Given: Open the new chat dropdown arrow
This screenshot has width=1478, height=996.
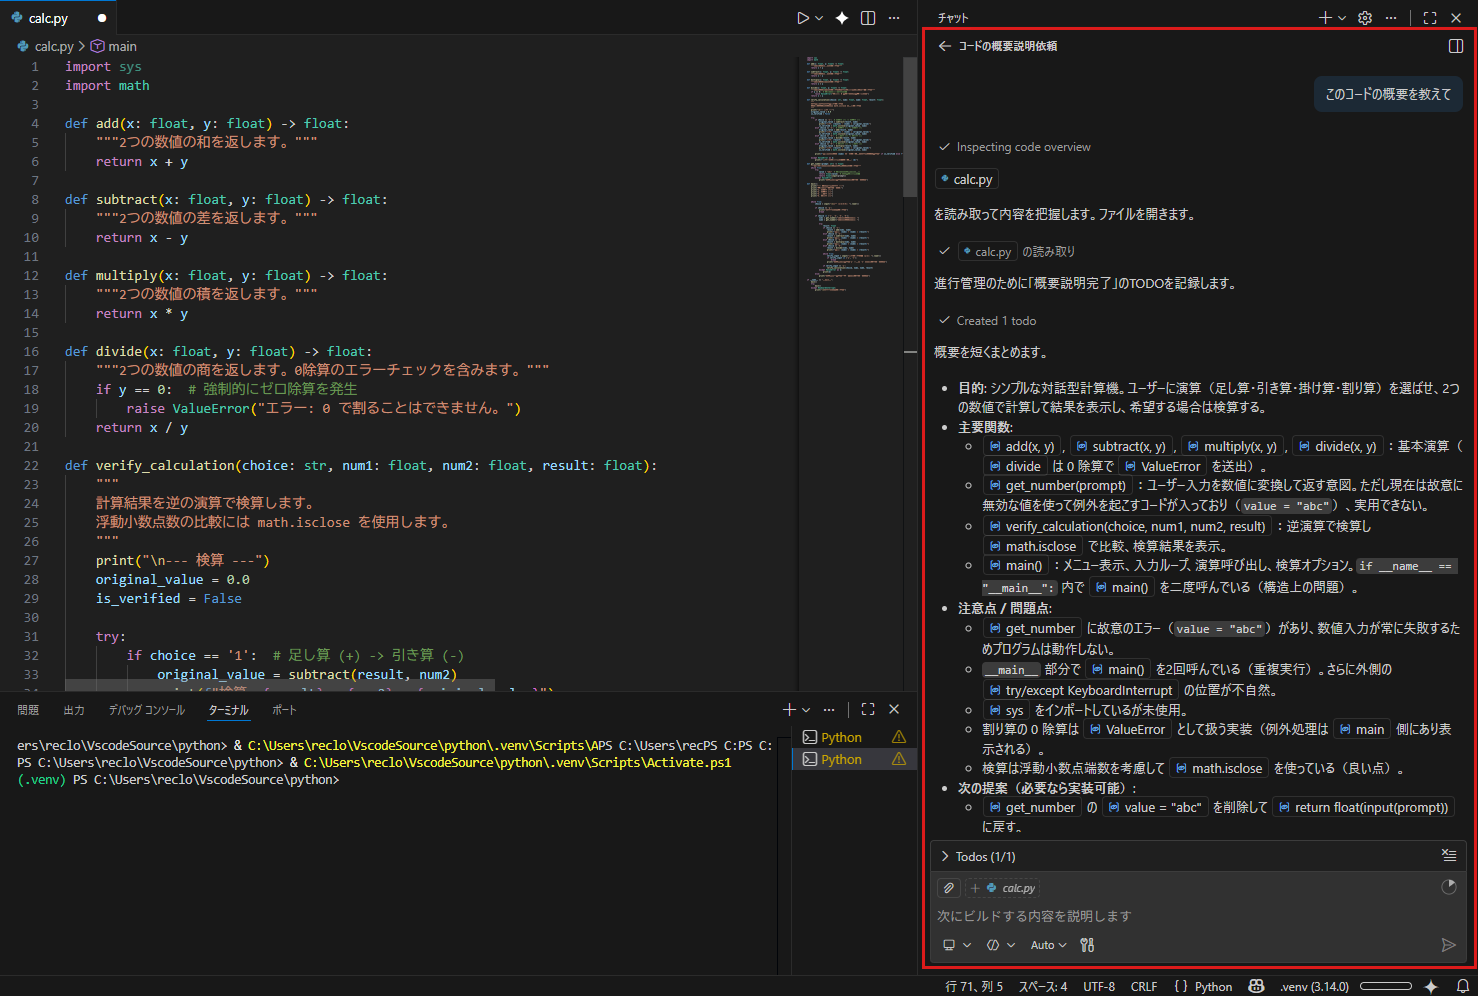Looking at the screenshot, I should pos(1342,18).
